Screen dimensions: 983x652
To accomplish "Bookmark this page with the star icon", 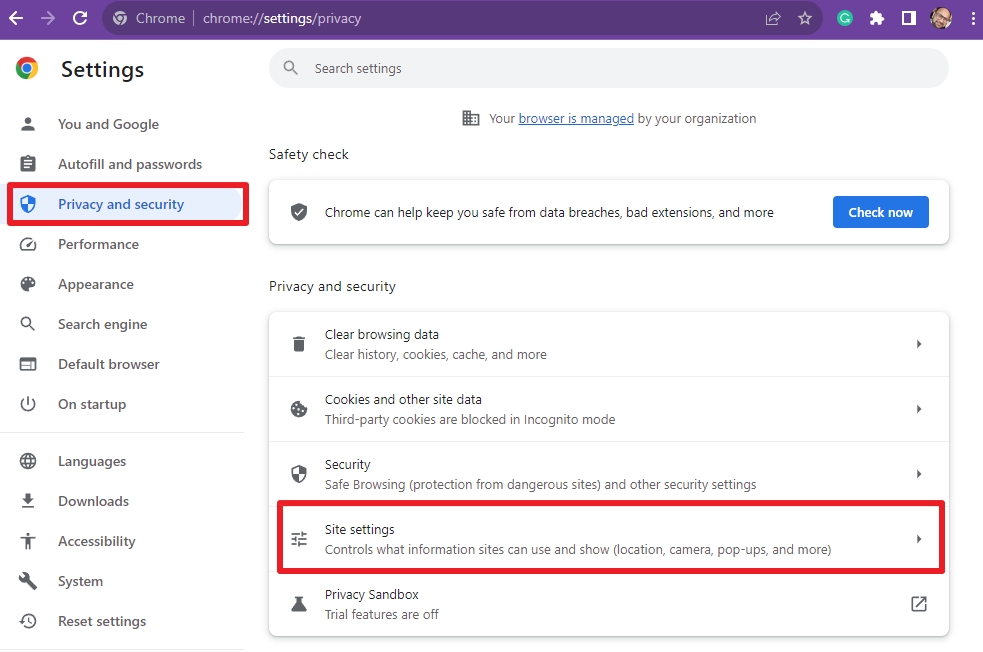I will (805, 18).
